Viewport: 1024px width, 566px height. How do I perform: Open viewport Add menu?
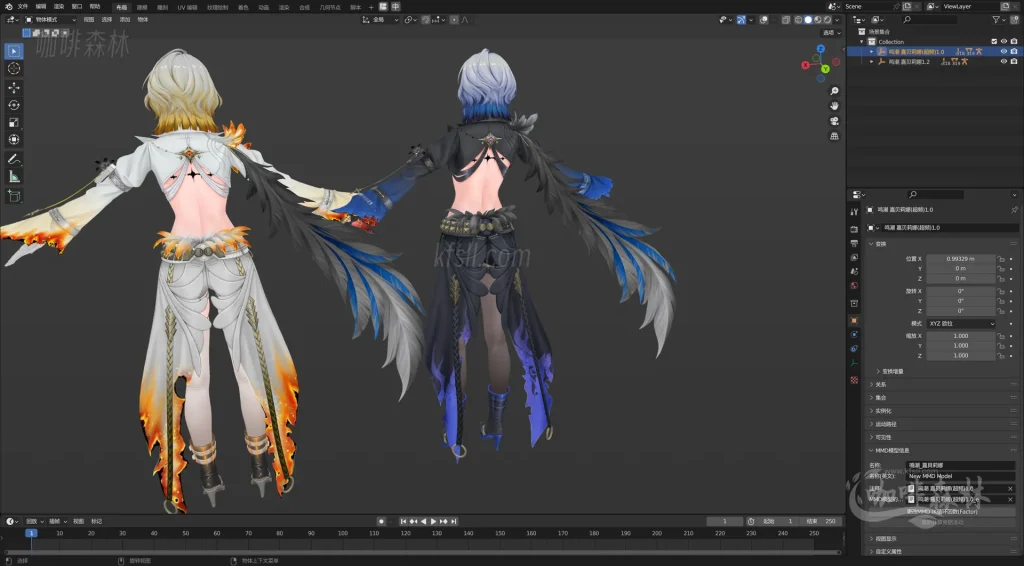pos(125,20)
